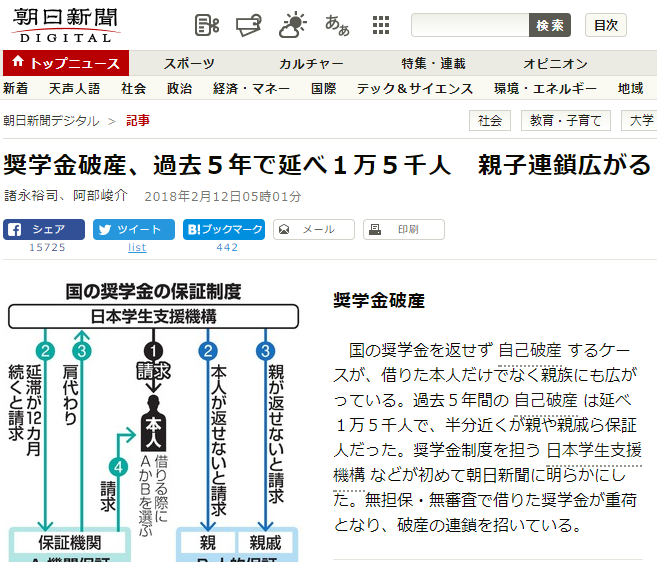Share article with Facebook シェア button
The width and height of the screenshot is (657, 562).
44,229
